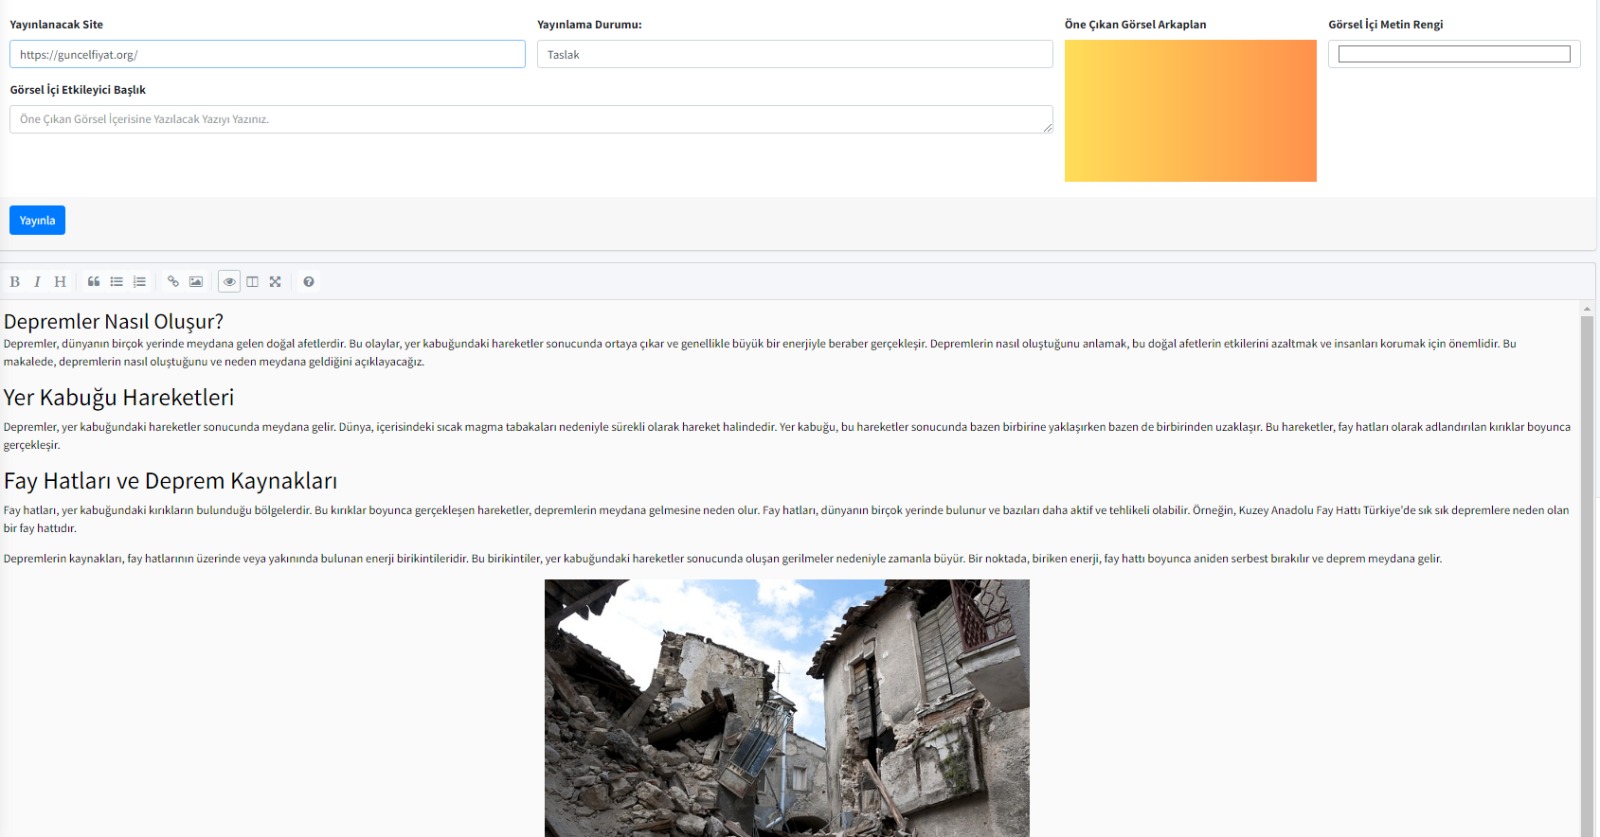Toggle preview mode eye icon
Viewport: 1600px width, 837px height.
coord(229,282)
